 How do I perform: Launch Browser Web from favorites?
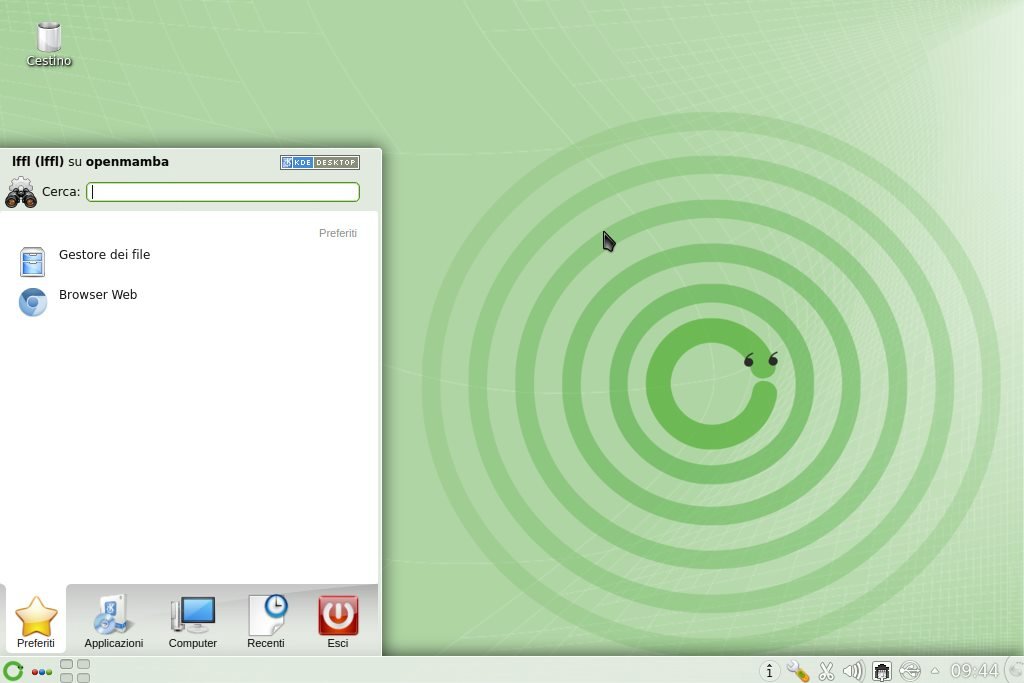(188, 302)
